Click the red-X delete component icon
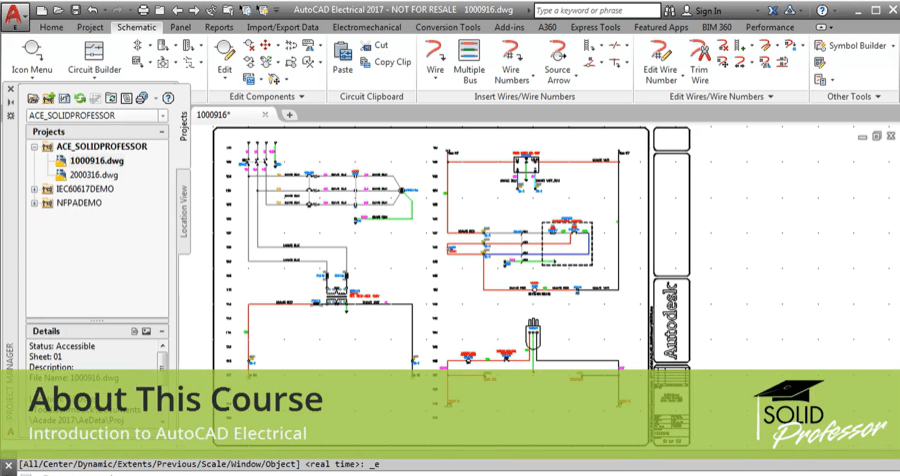This screenshot has height=476, width=900. pos(249,45)
